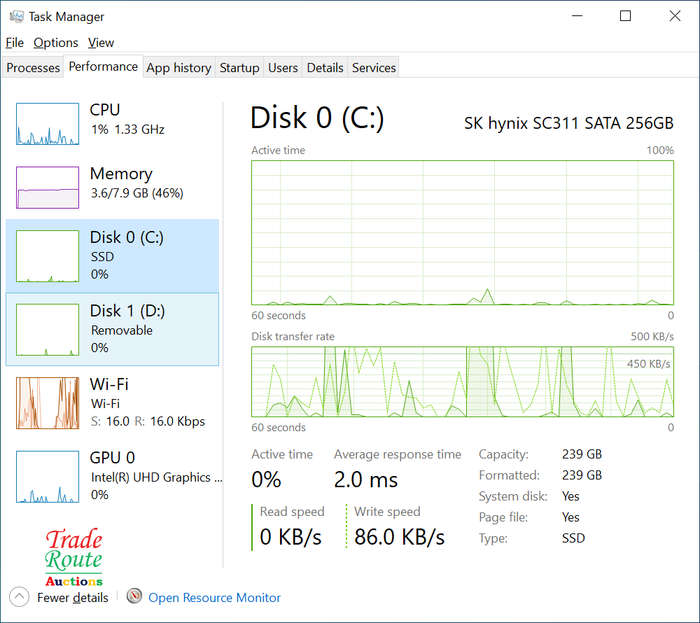
Task: Click the Page file 'Yes' value
Action: [x=571, y=517]
